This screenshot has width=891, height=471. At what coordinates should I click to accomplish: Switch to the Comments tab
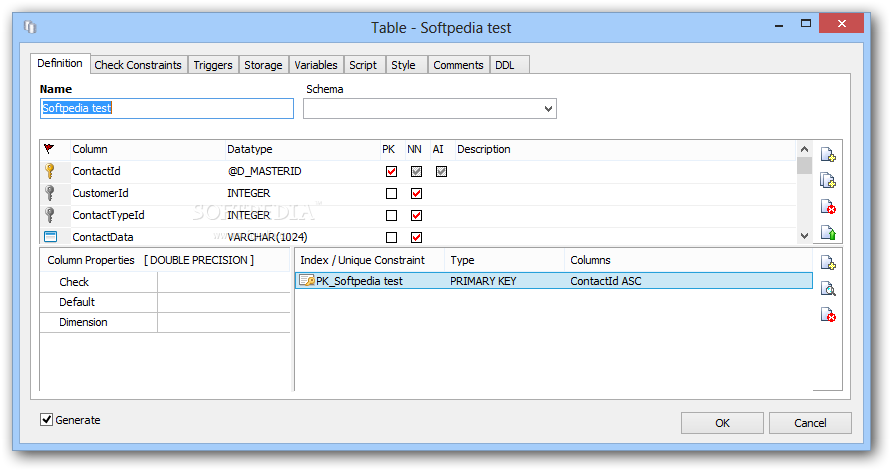point(458,65)
